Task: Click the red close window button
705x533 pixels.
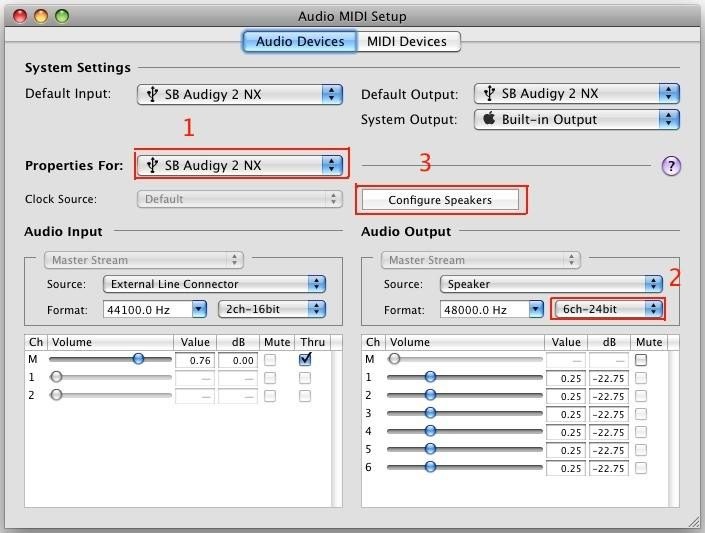Action: pos(20,16)
